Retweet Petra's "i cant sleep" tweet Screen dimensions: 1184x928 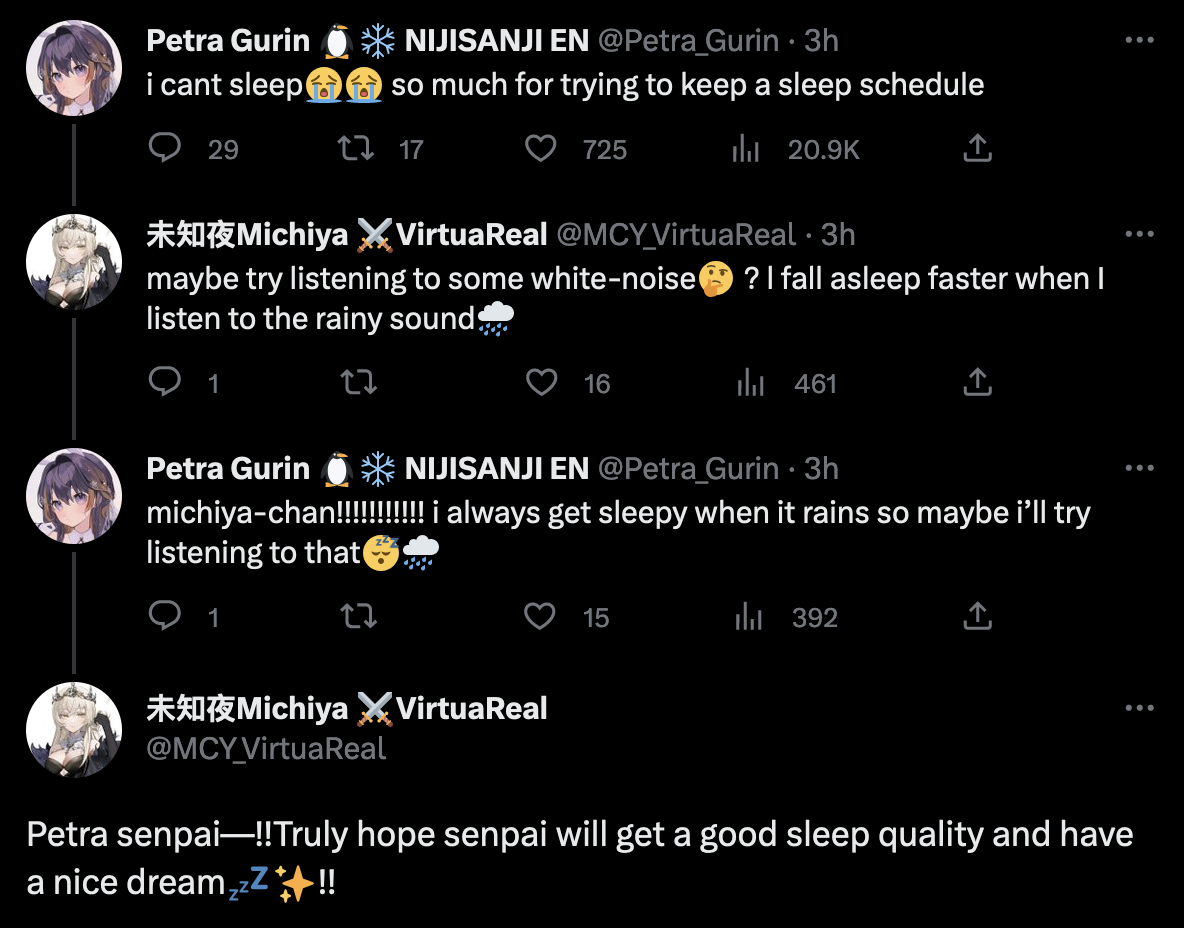(355, 149)
